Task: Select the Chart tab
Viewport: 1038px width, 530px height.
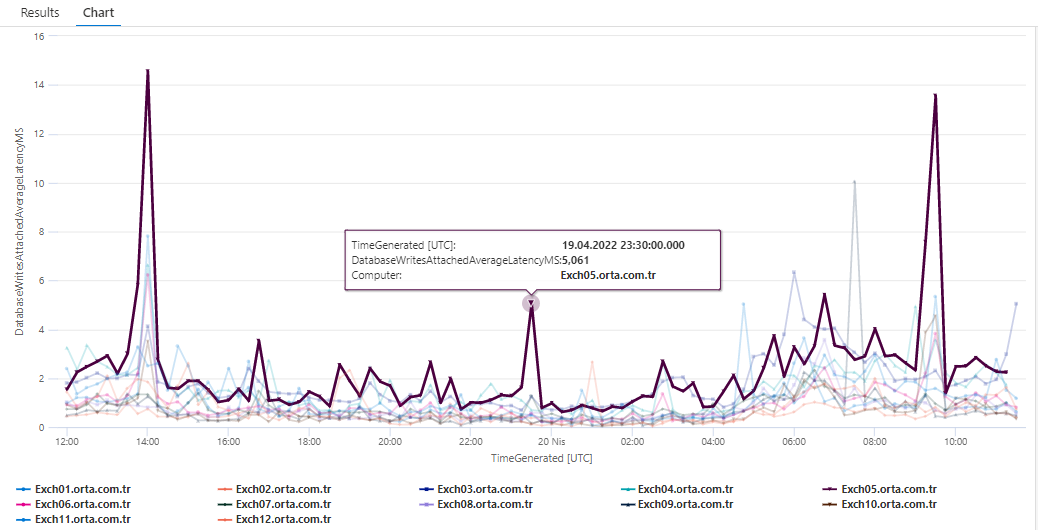Action: tap(98, 13)
